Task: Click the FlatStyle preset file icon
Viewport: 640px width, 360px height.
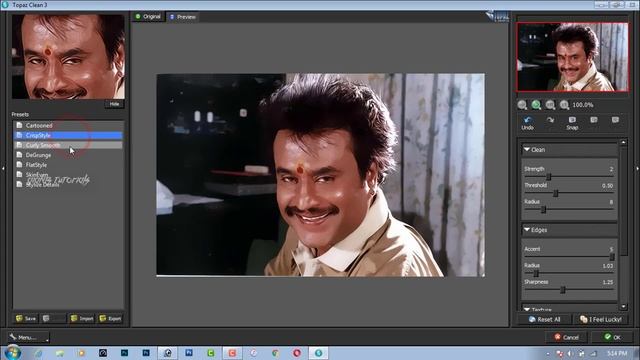Action: 19,165
